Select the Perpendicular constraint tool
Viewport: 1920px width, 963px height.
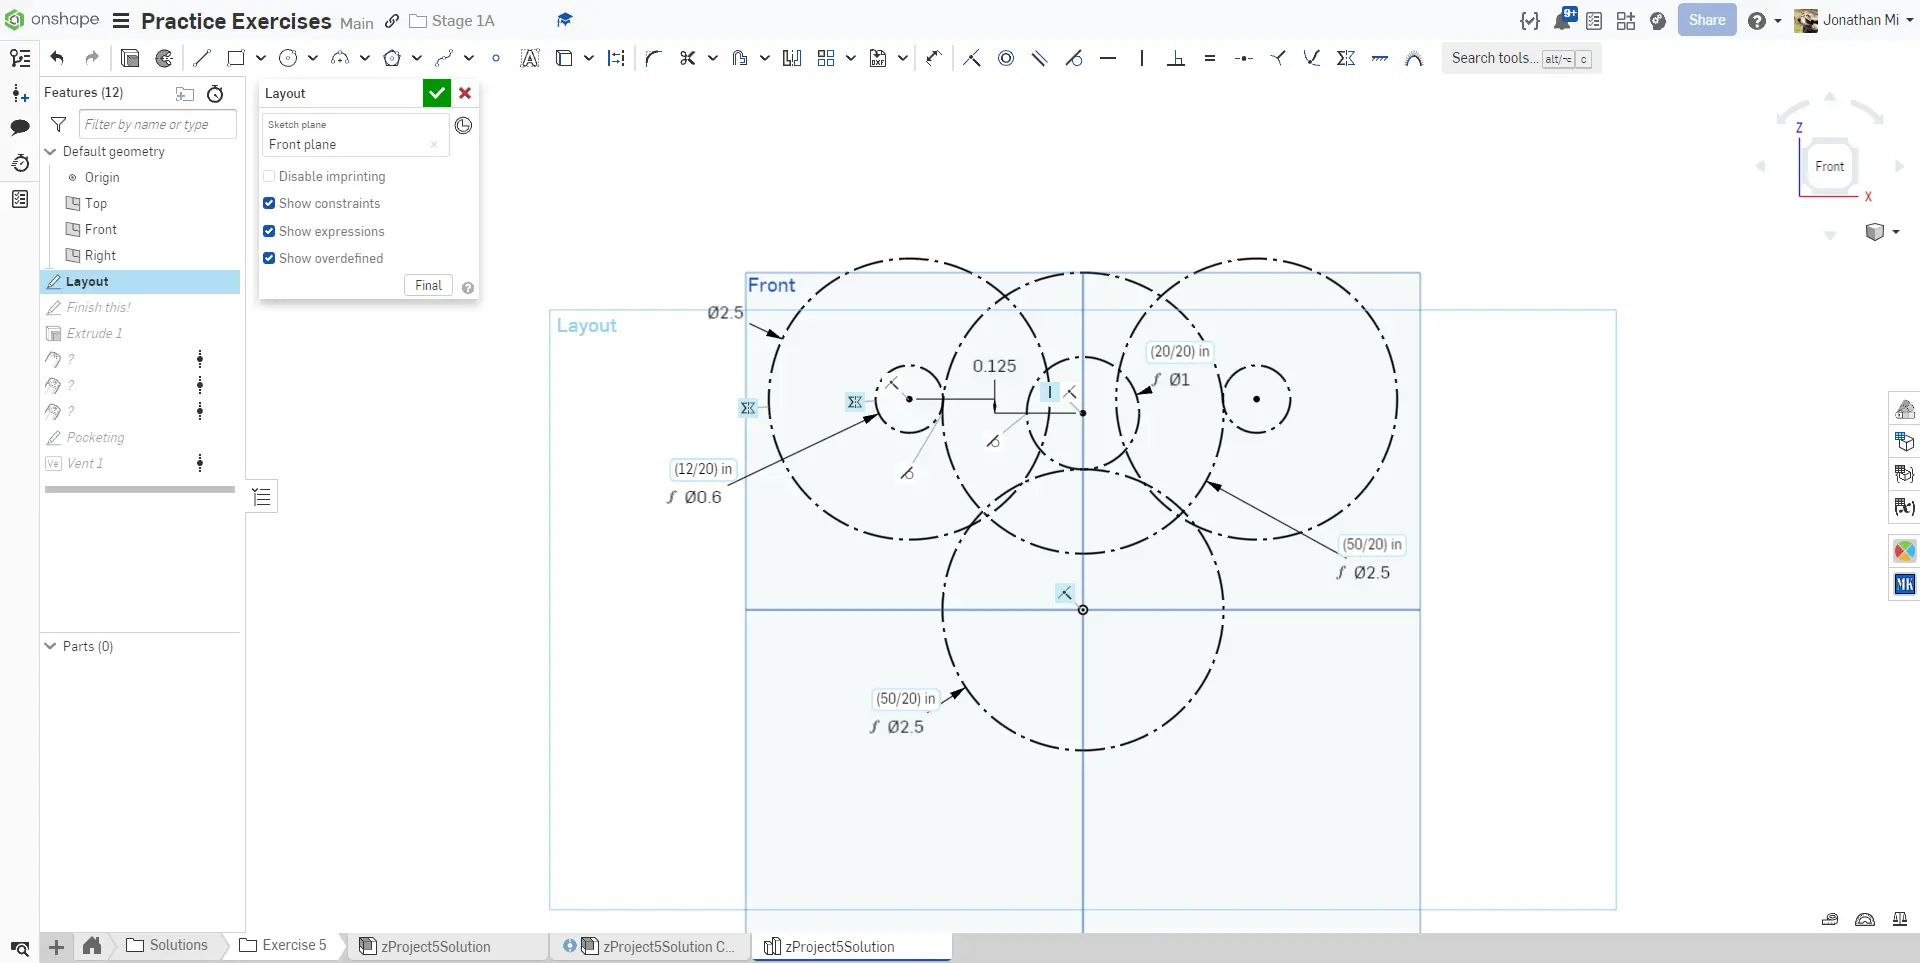click(x=1176, y=58)
